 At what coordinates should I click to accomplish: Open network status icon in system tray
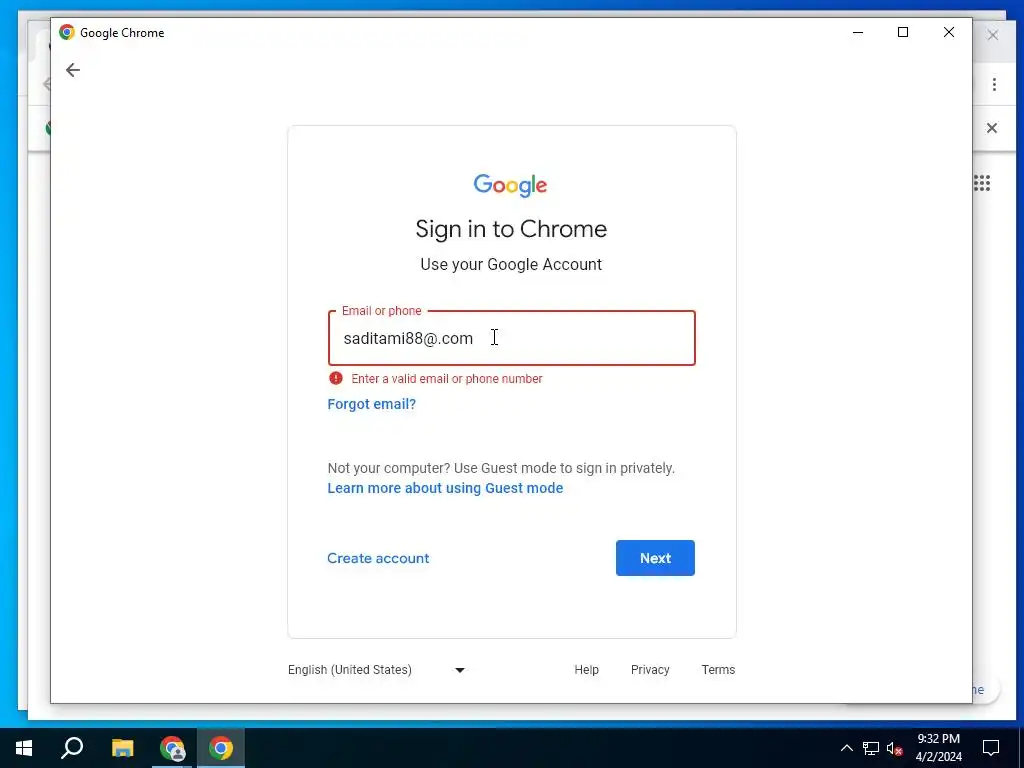(x=871, y=748)
